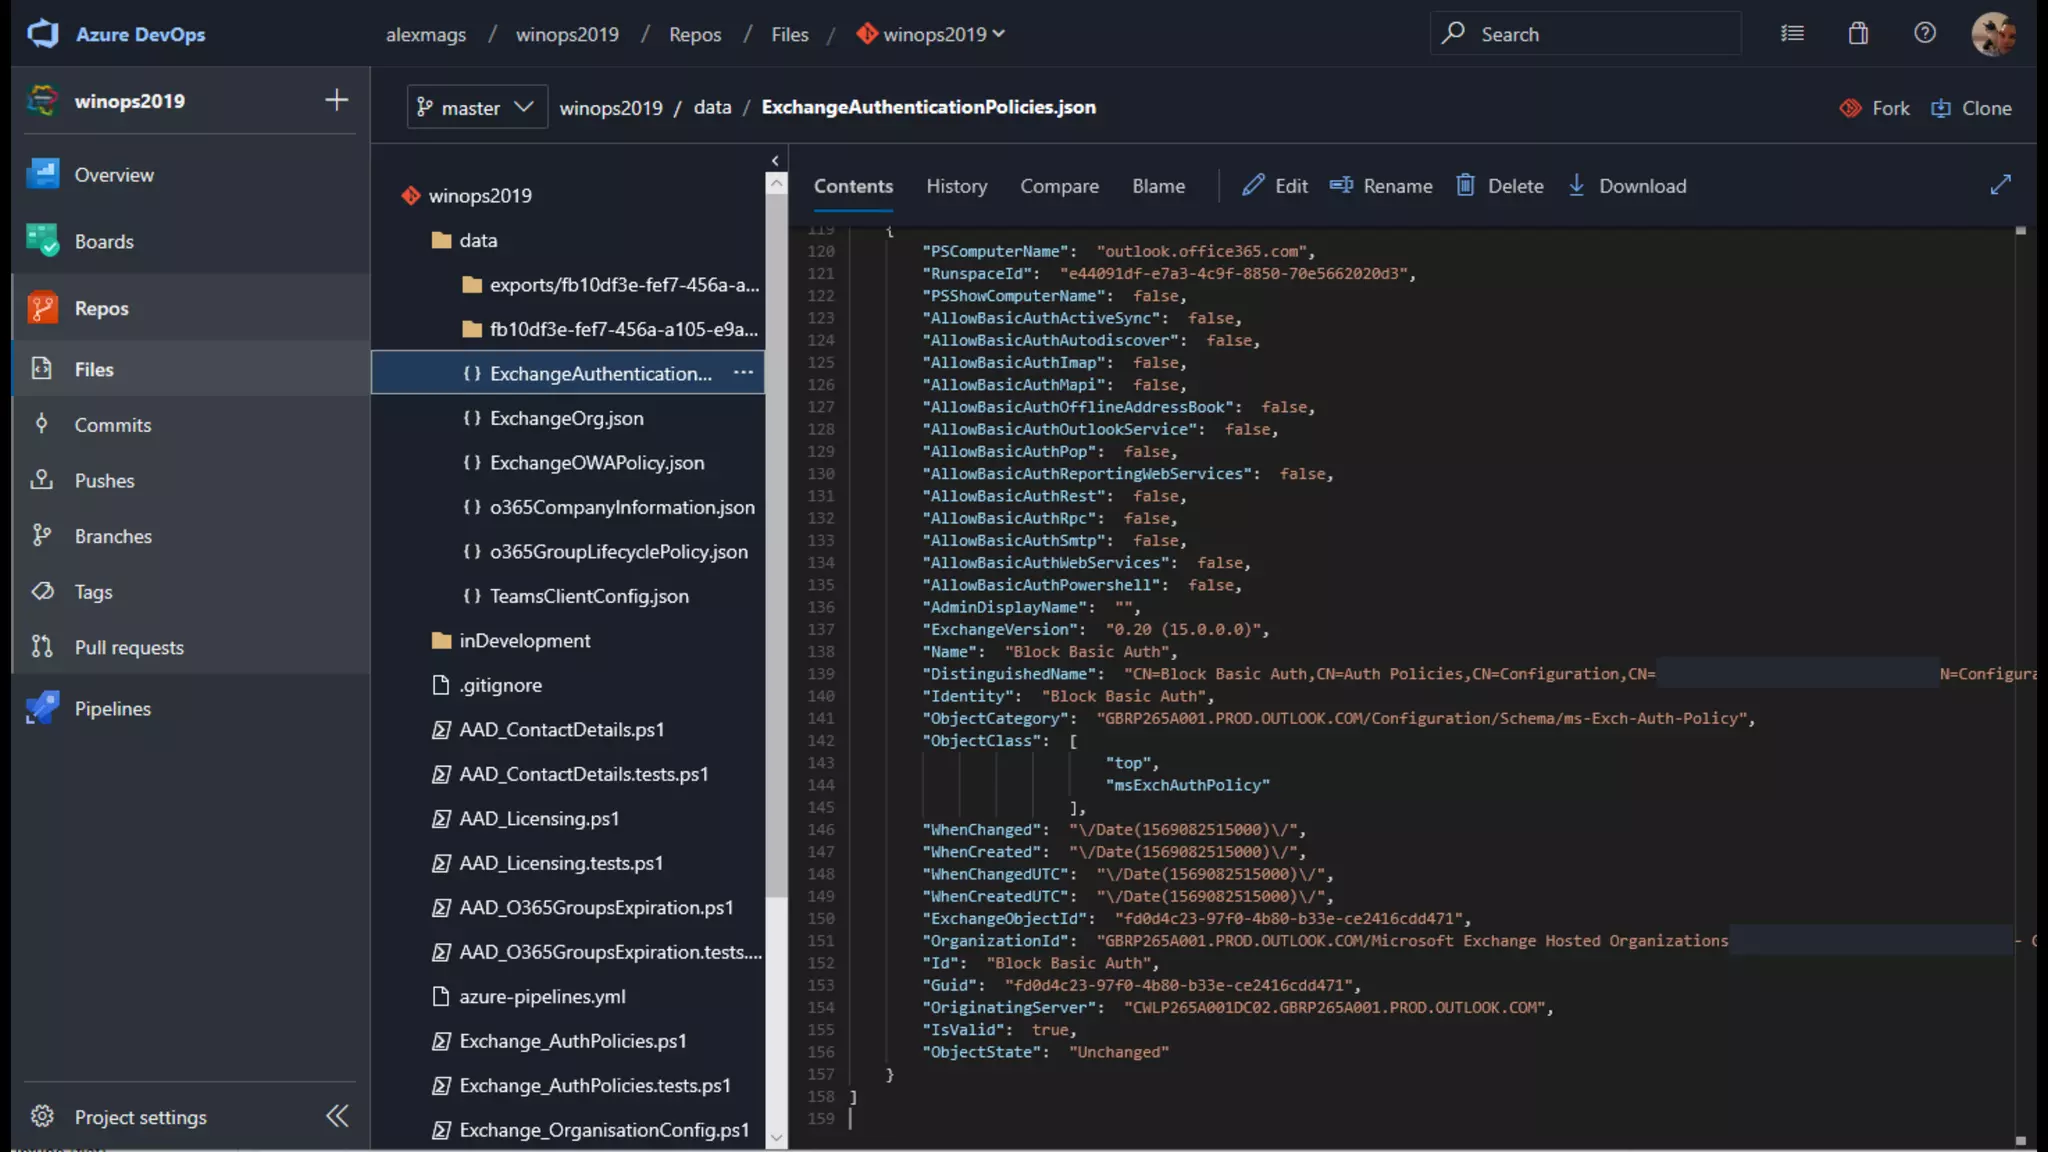Screen dimensions: 2048x1152
Task: Click the work items list icon
Action: tap(1792, 33)
